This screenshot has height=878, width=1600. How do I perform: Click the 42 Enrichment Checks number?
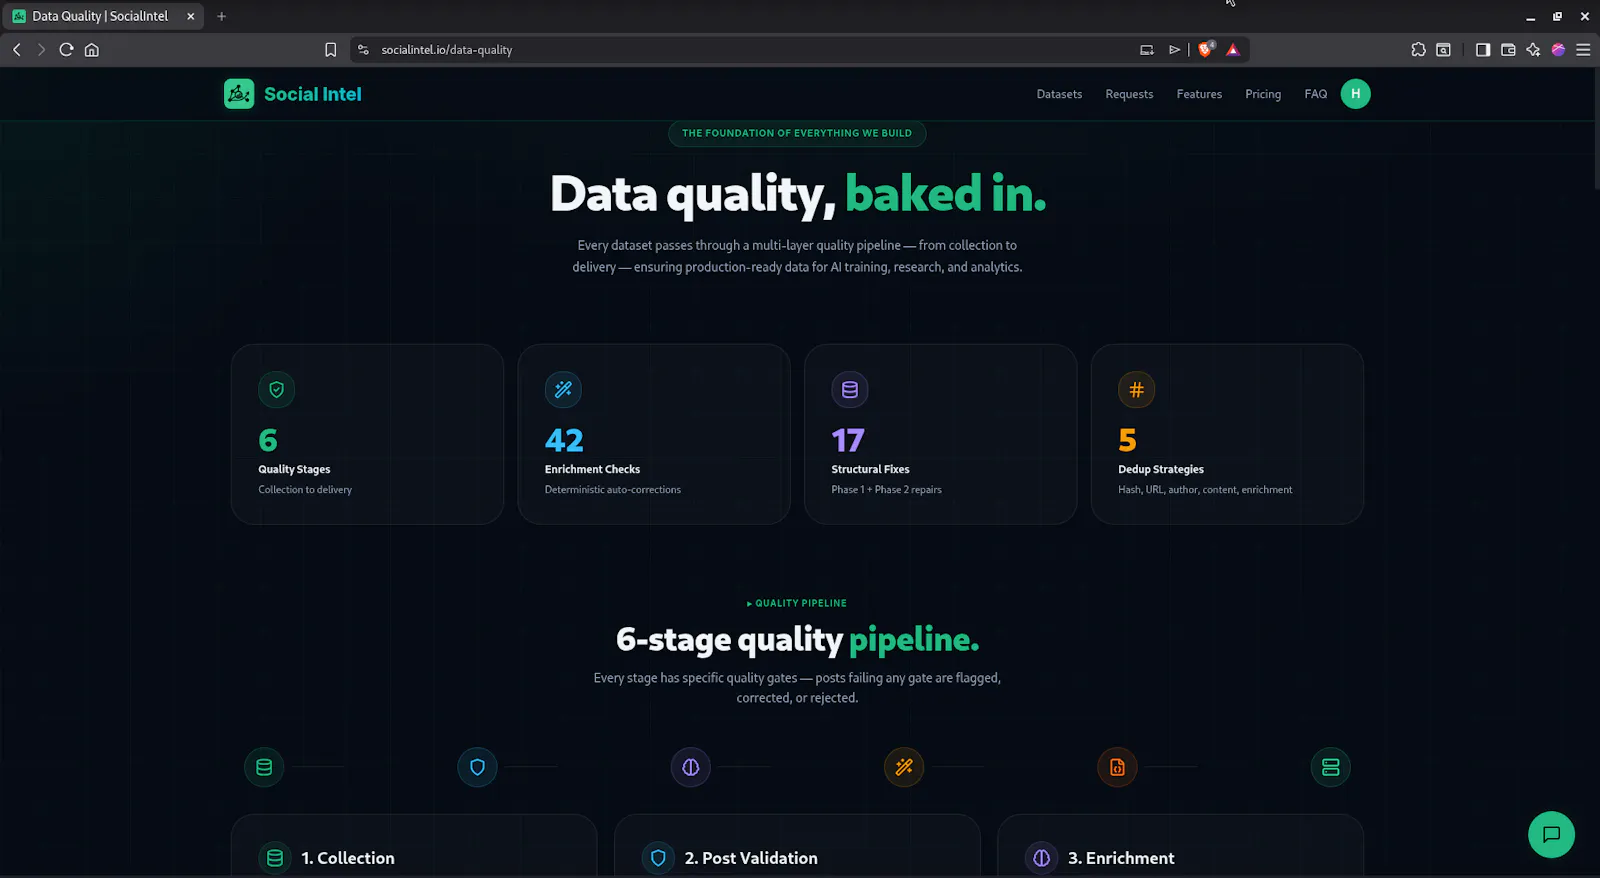[564, 440]
